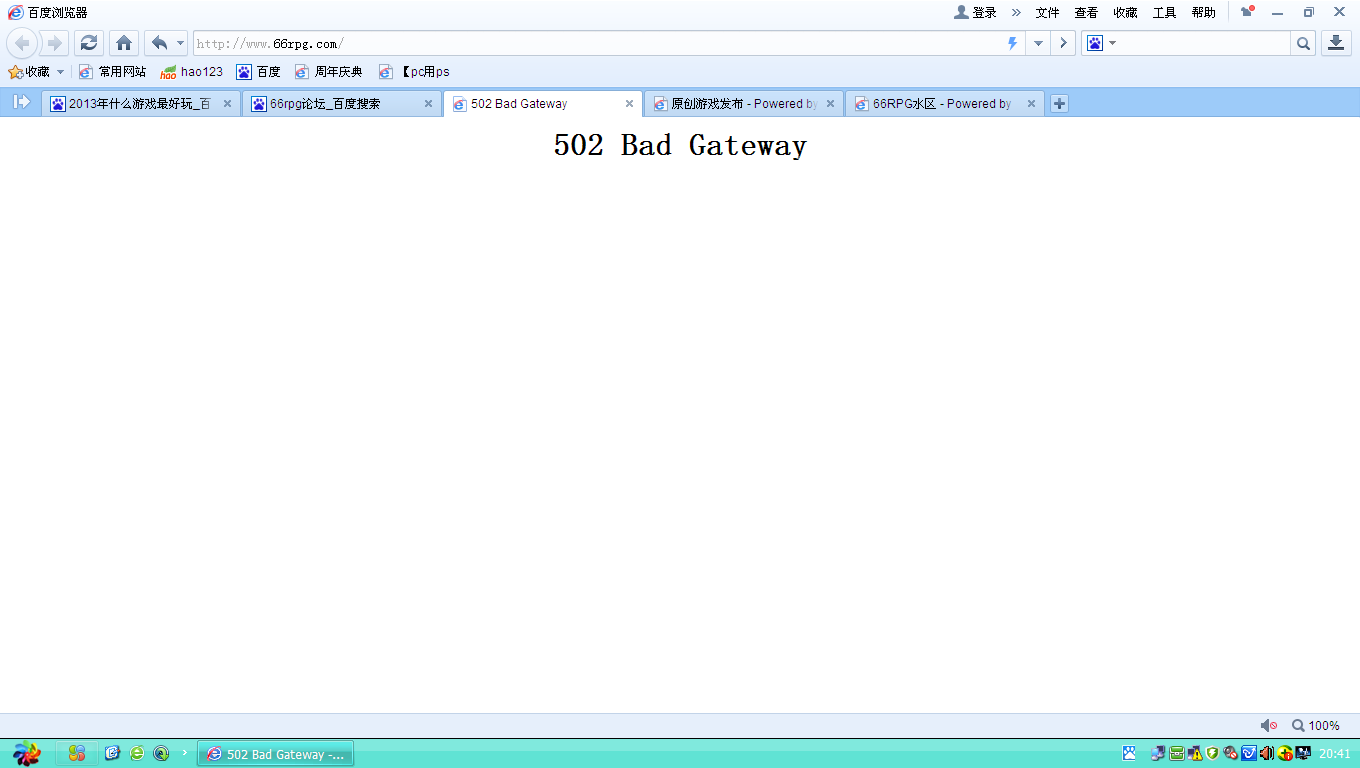This screenshot has height=768, width=1360.
Task: Switch to the 2013年什么游戏最好玩 tab
Action: [141, 103]
